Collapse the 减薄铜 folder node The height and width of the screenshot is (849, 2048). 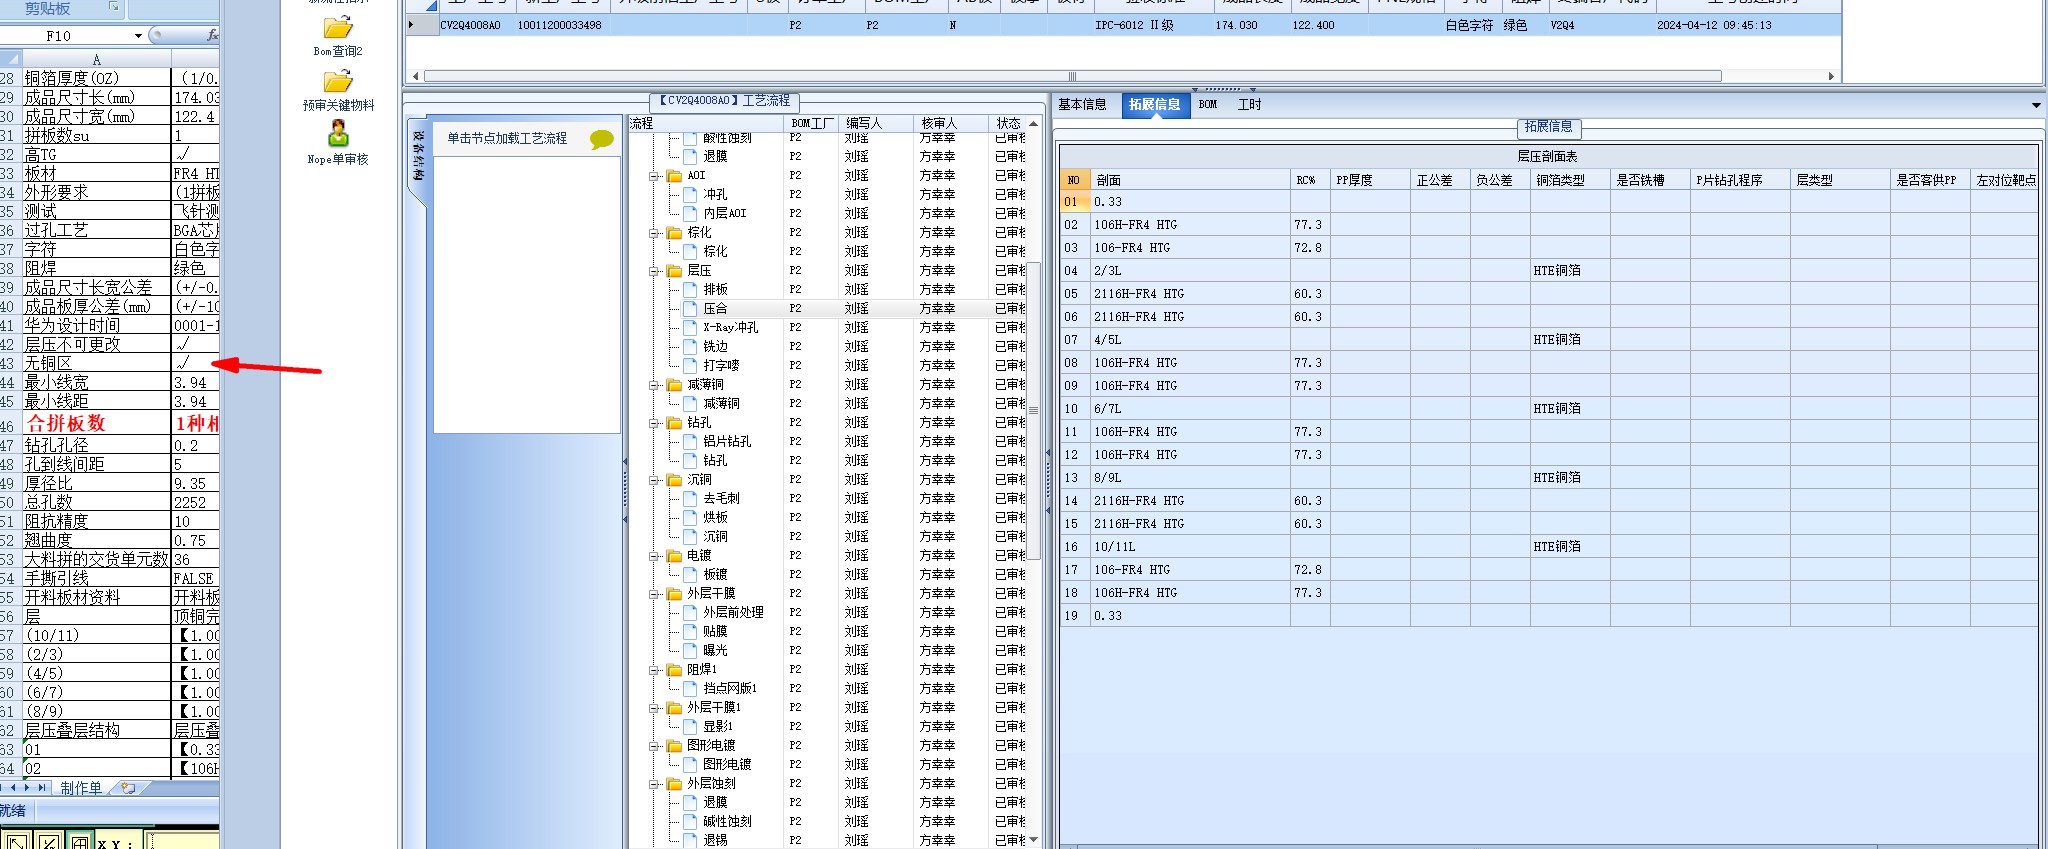tap(654, 385)
